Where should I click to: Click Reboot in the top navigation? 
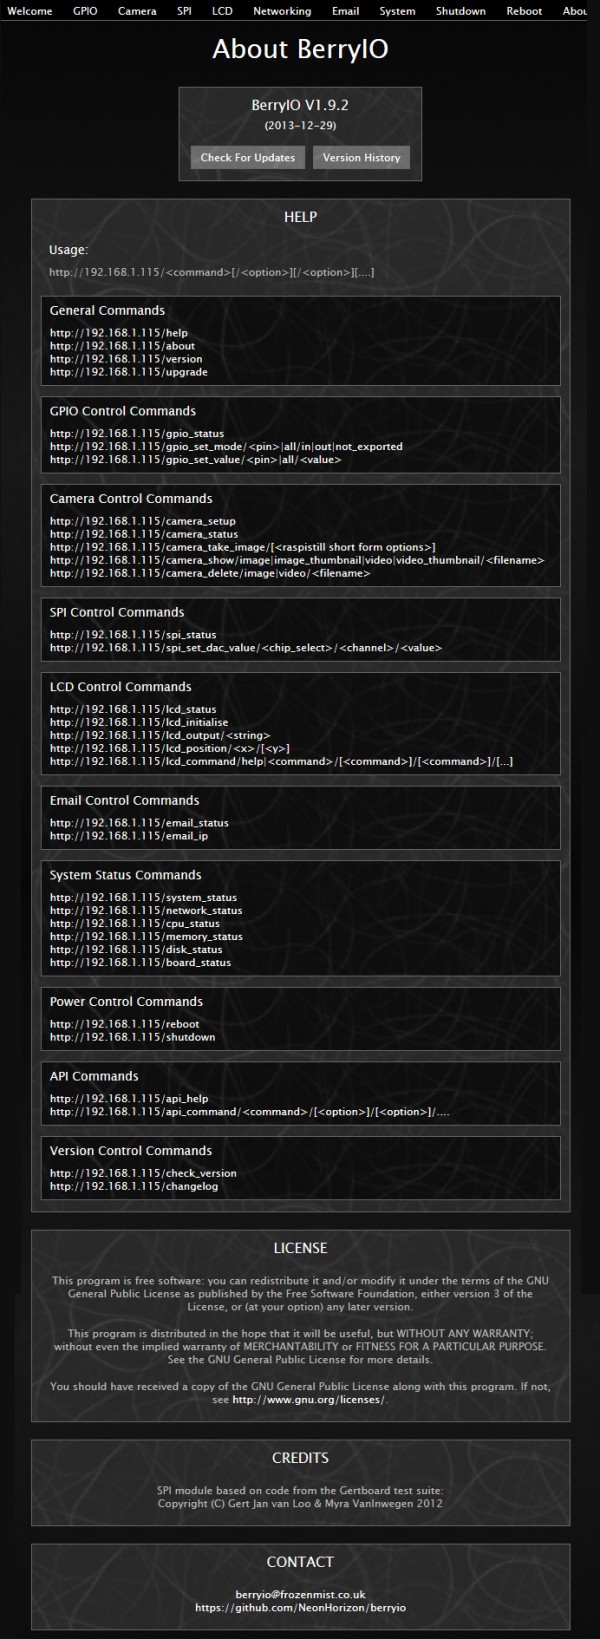tap(524, 11)
